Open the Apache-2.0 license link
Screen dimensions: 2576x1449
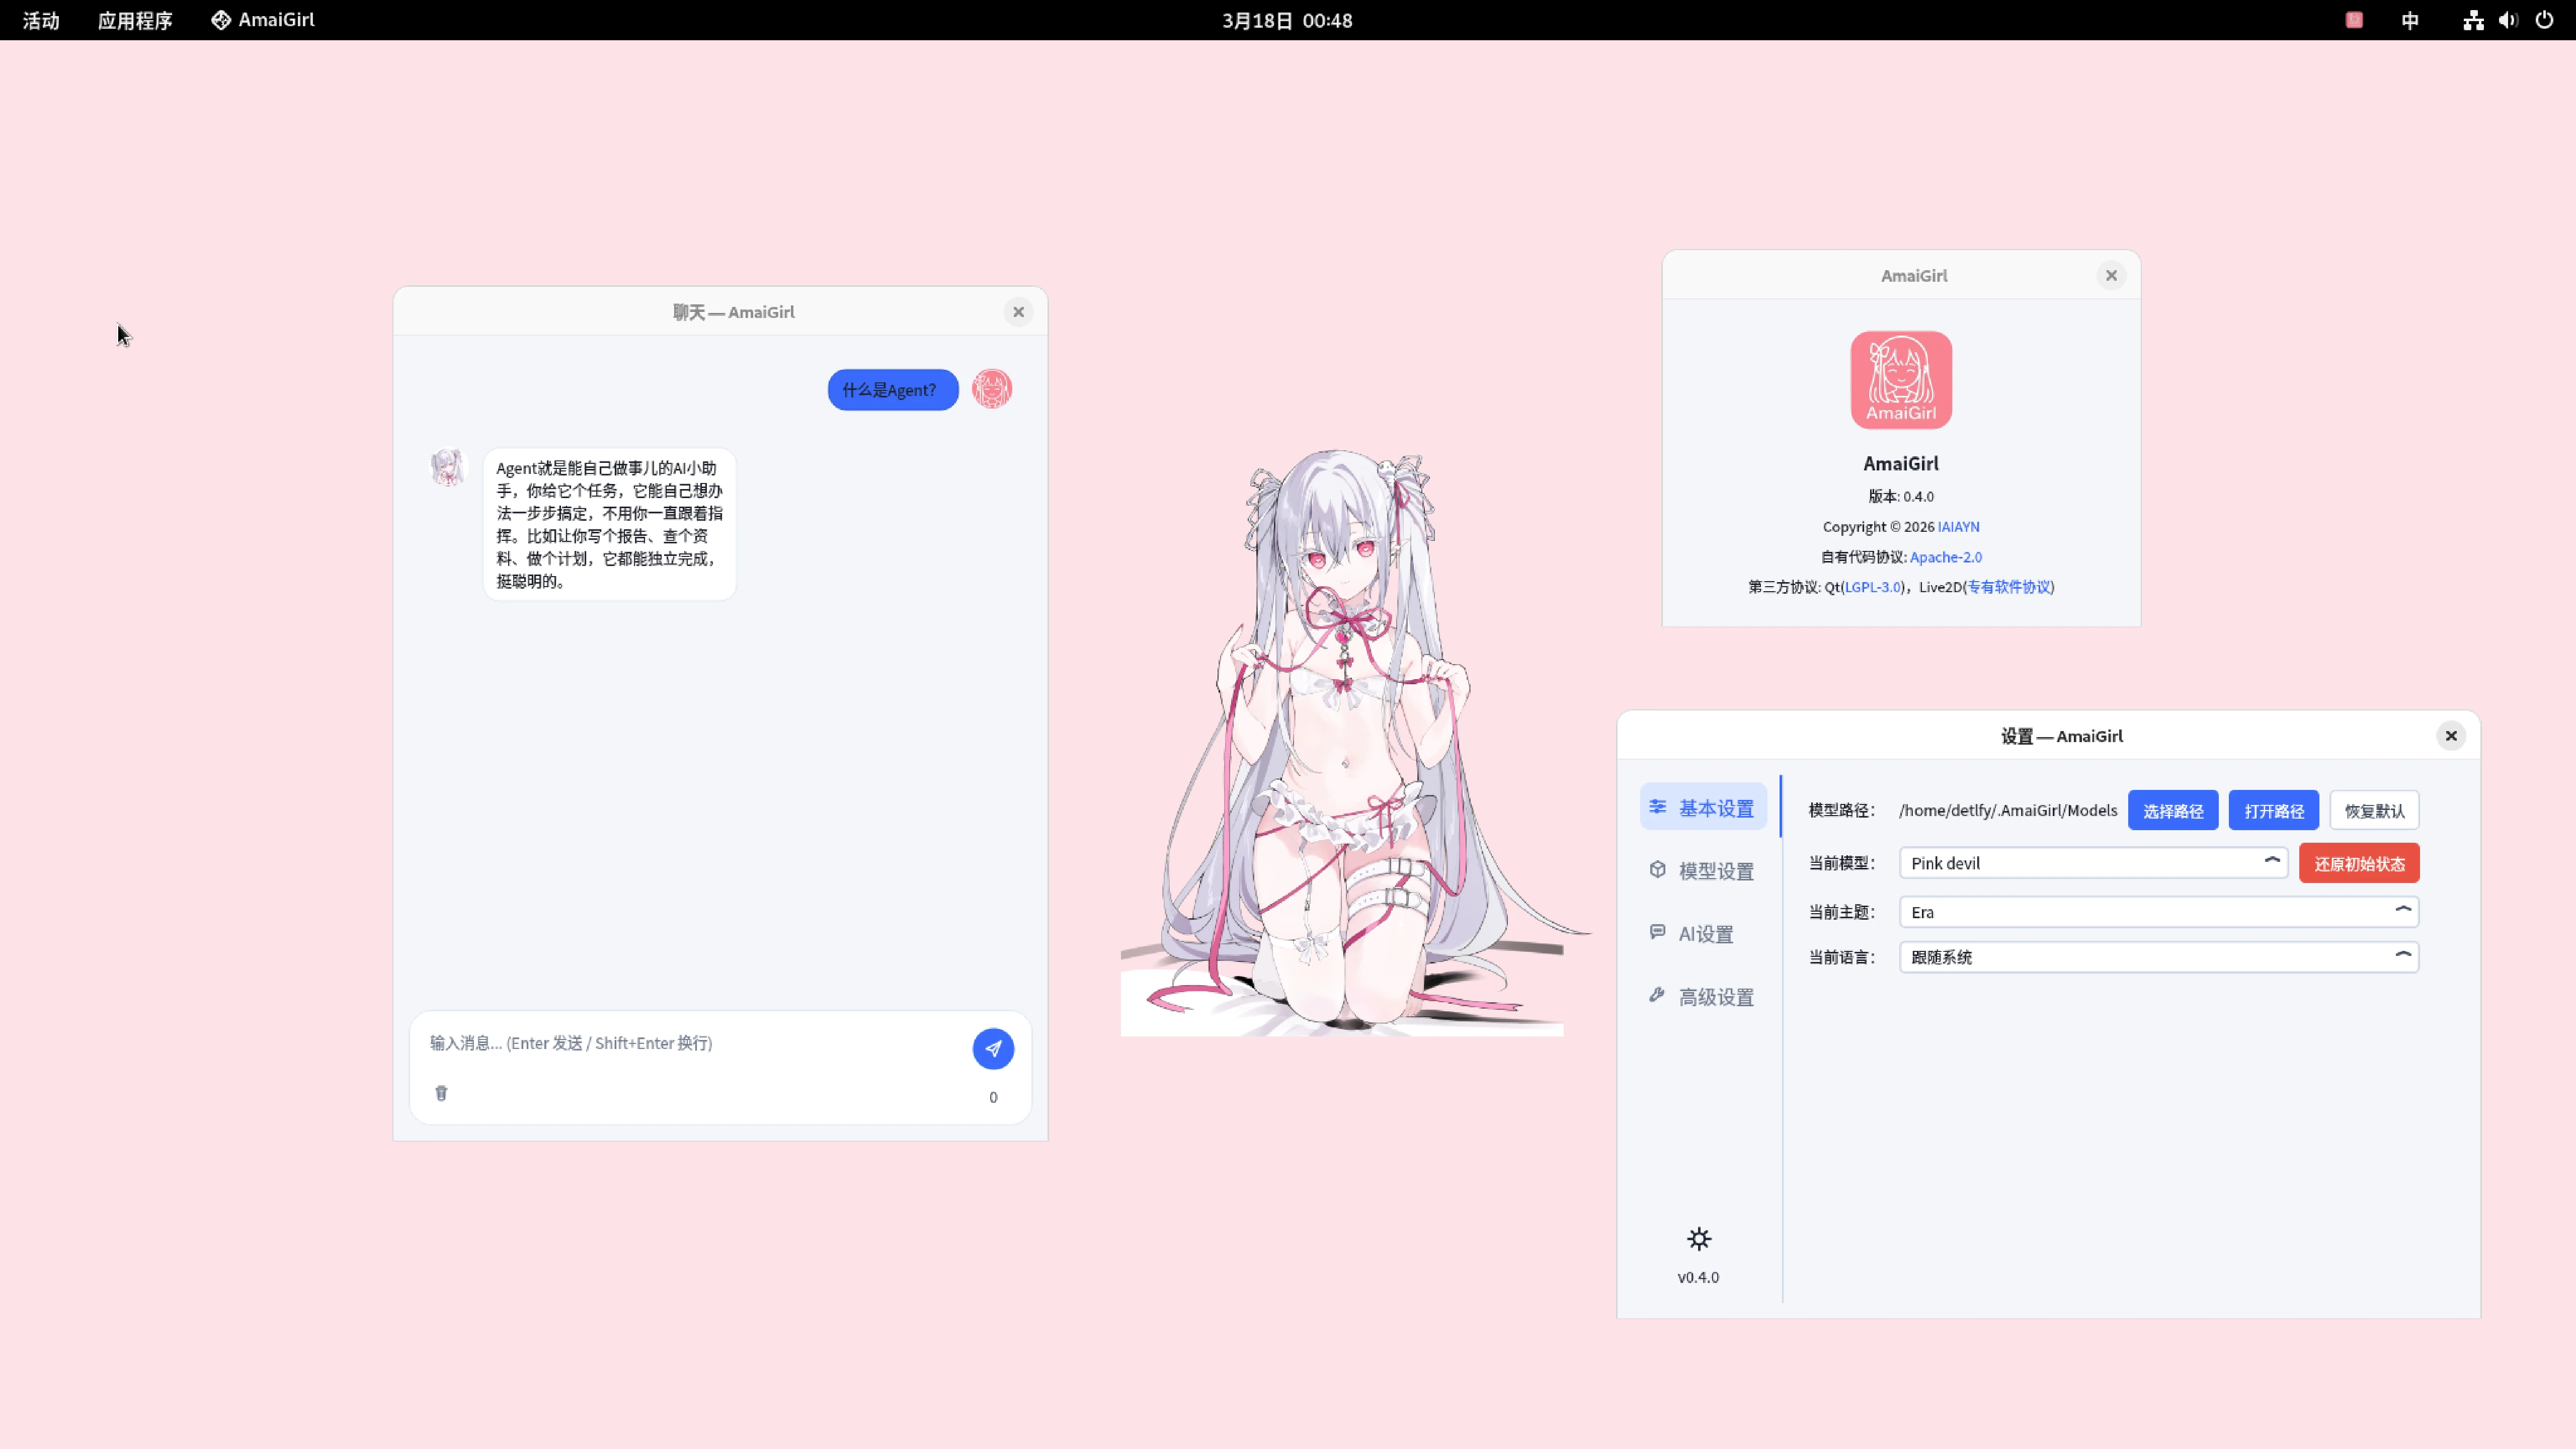[x=1945, y=557]
